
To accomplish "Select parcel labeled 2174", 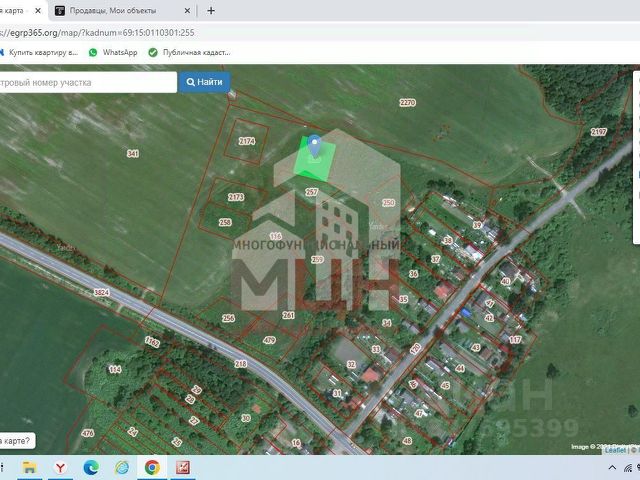I will tap(247, 141).
